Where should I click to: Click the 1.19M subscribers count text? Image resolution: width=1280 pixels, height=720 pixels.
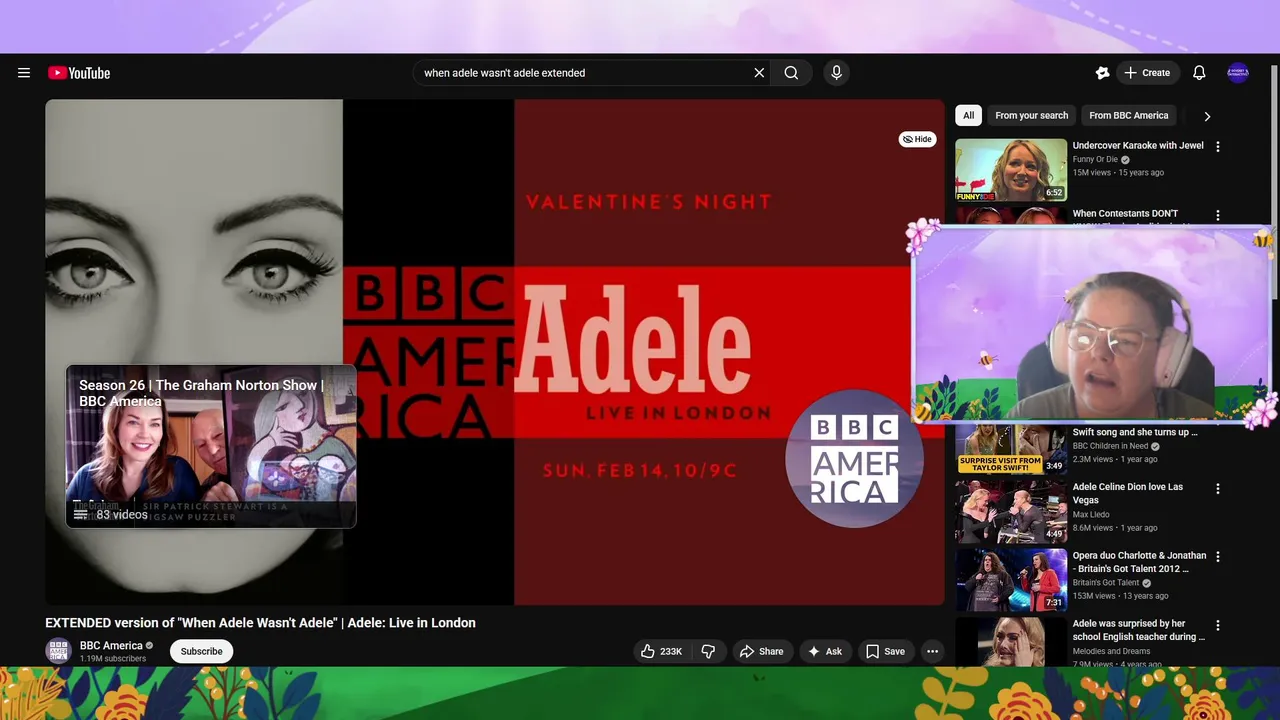click(113, 659)
